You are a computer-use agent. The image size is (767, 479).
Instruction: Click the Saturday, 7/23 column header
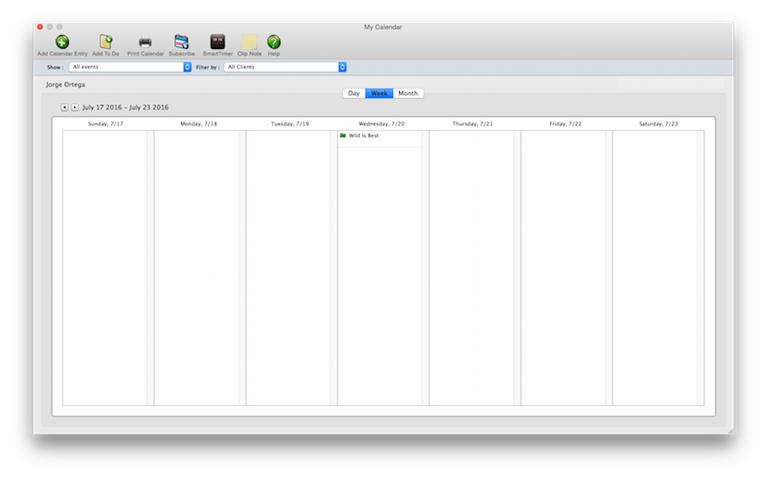[658, 124]
